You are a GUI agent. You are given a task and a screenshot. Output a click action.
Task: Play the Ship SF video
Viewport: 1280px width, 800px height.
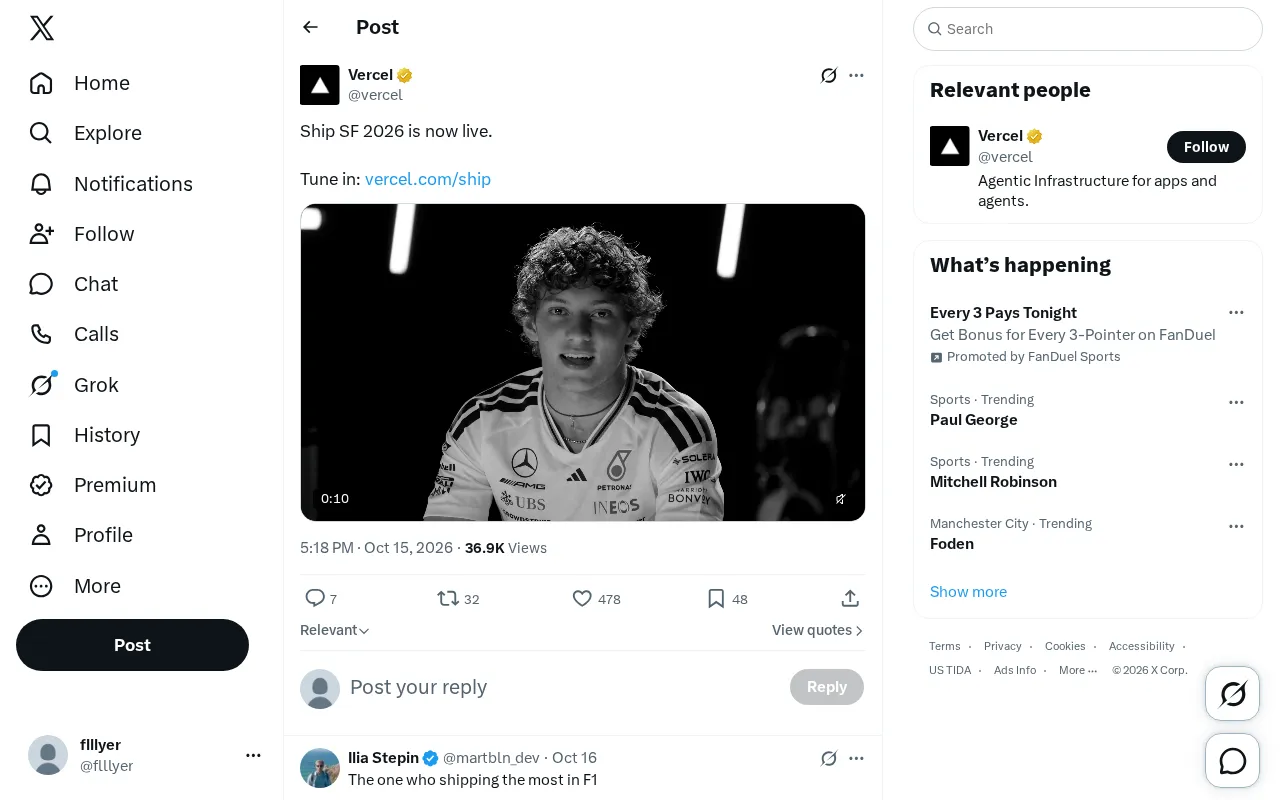(x=583, y=362)
